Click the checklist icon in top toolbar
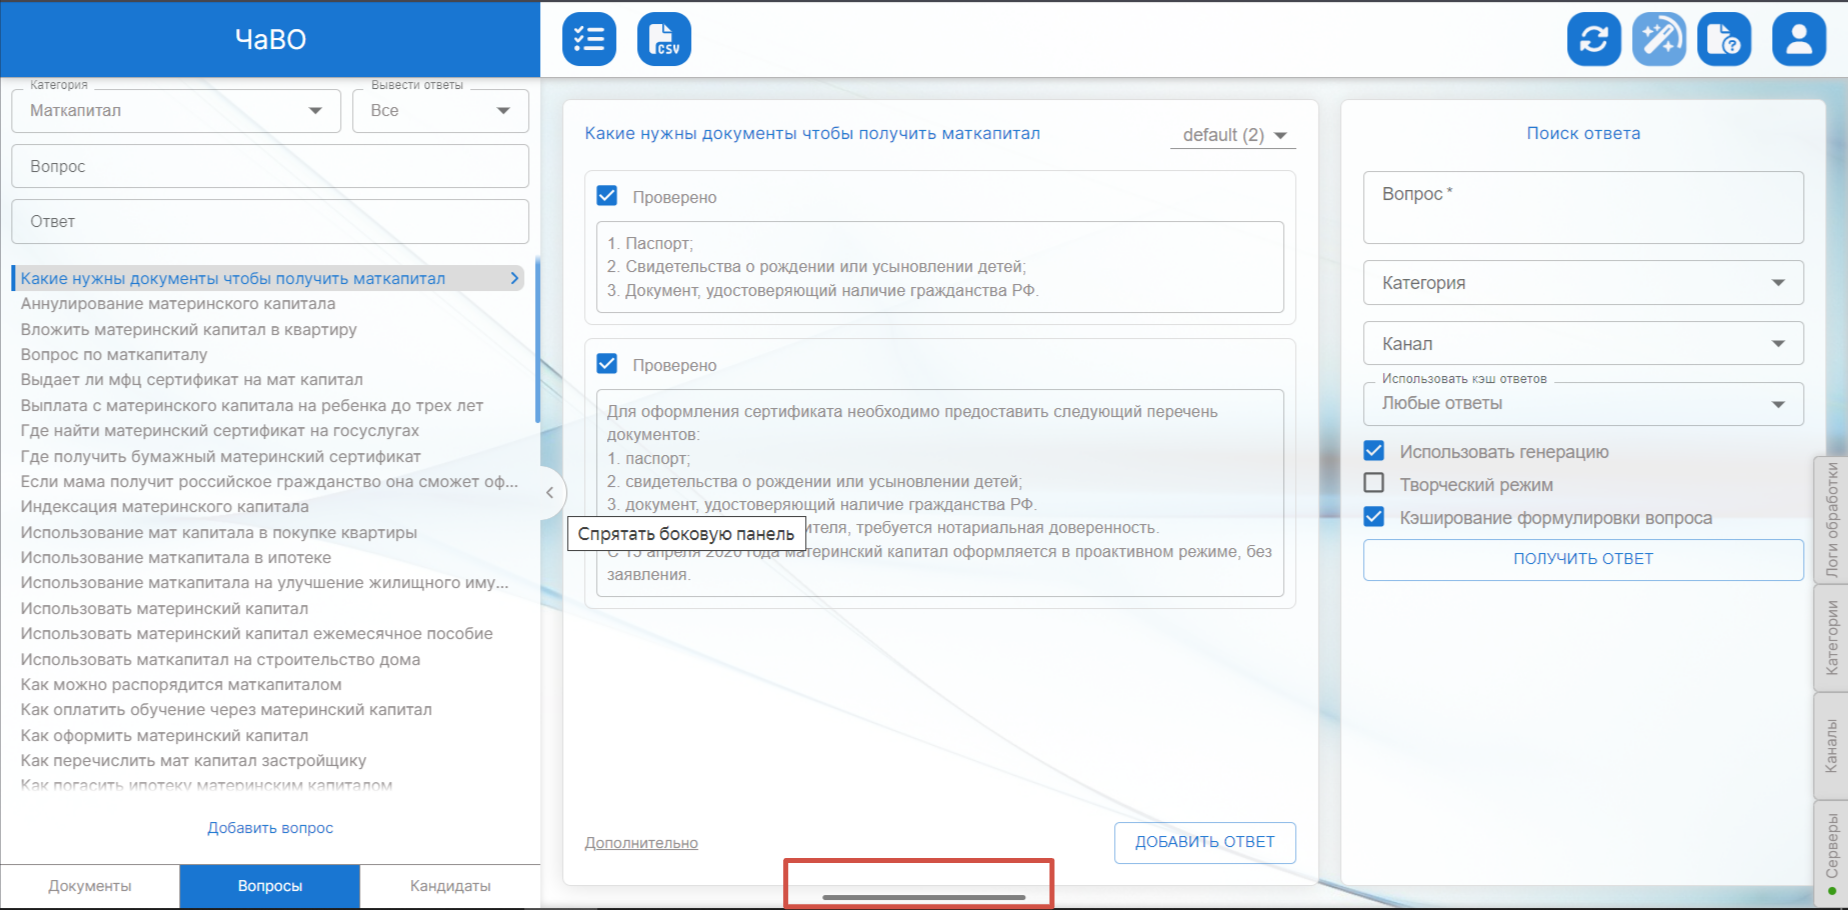The height and width of the screenshot is (910, 1848). coord(589,39)
